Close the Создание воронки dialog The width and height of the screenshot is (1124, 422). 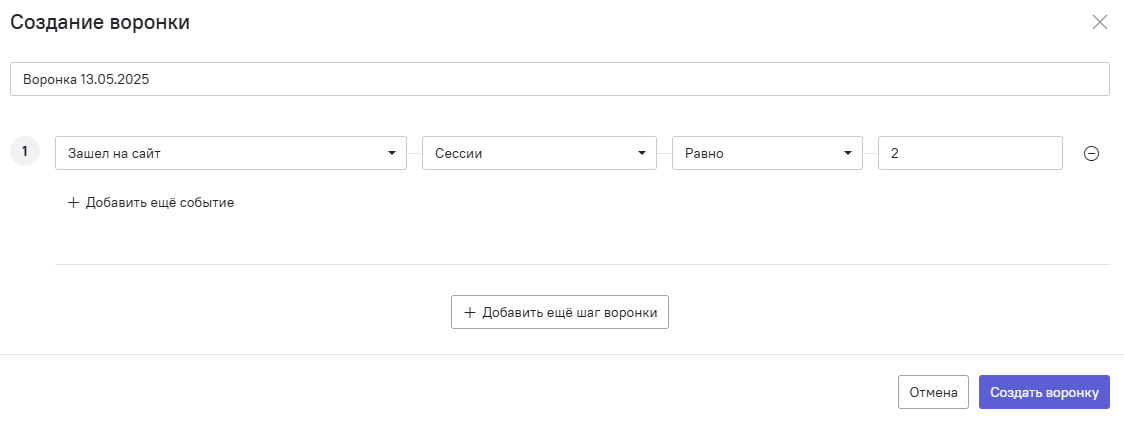coord(1100,22)
